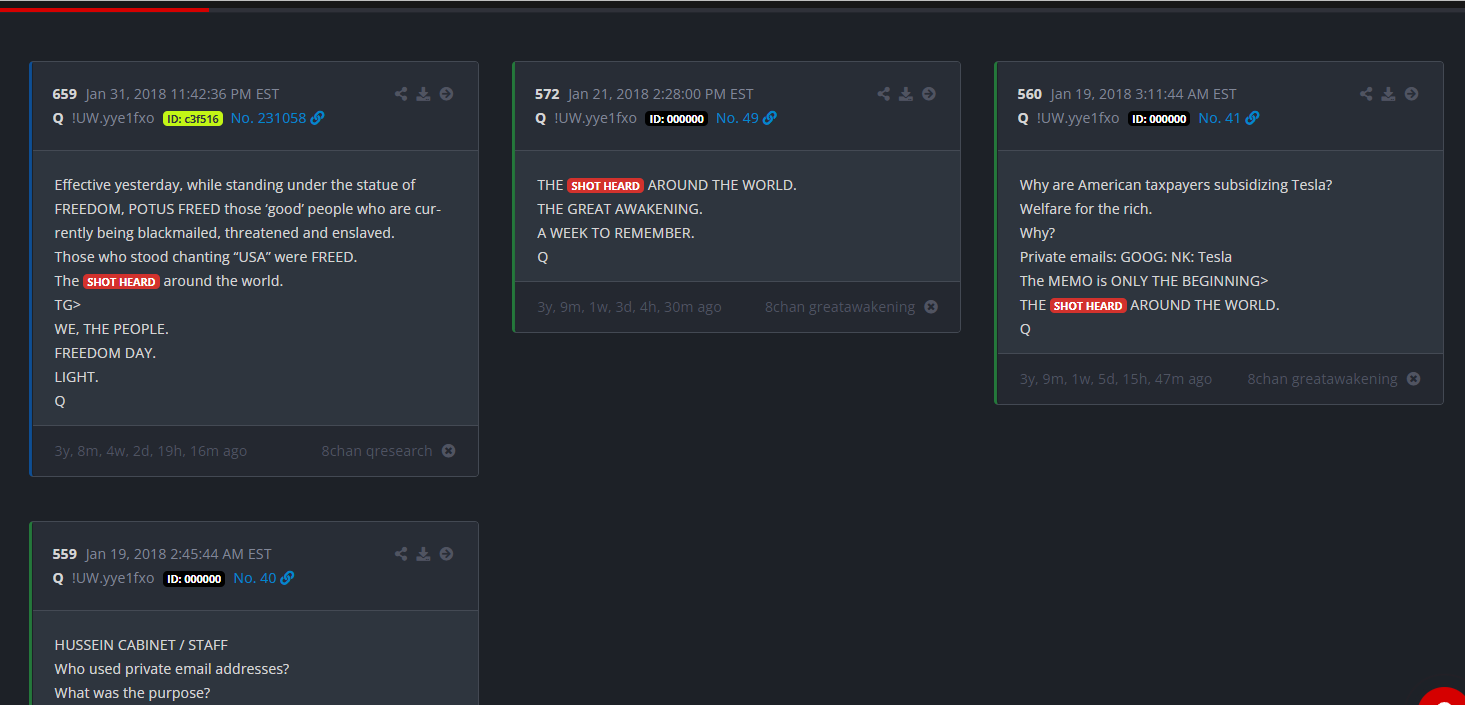Screen dimensions: 1465x705
Task: Click relative time "3y, 9m, 1w, 3d, 4h, 30m ago"
Action: click(629, 307)
